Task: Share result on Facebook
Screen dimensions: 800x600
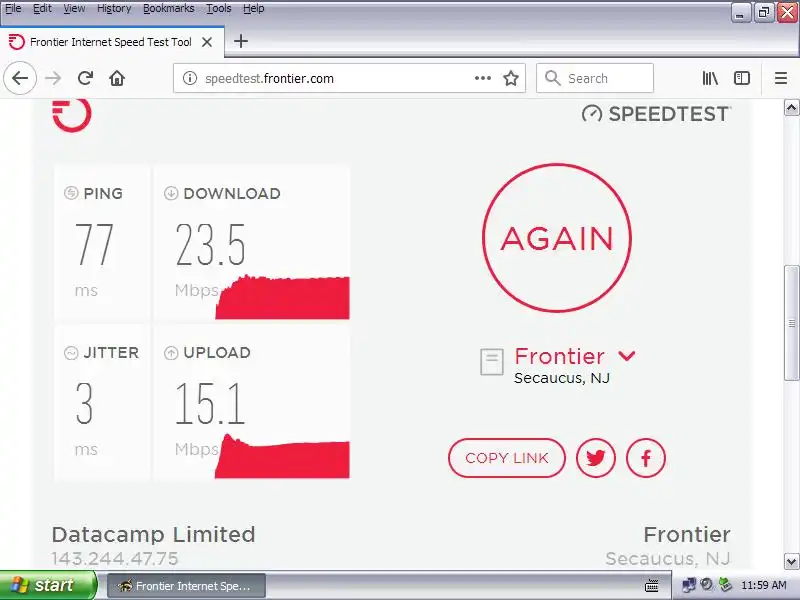Action: pos(645,458)
